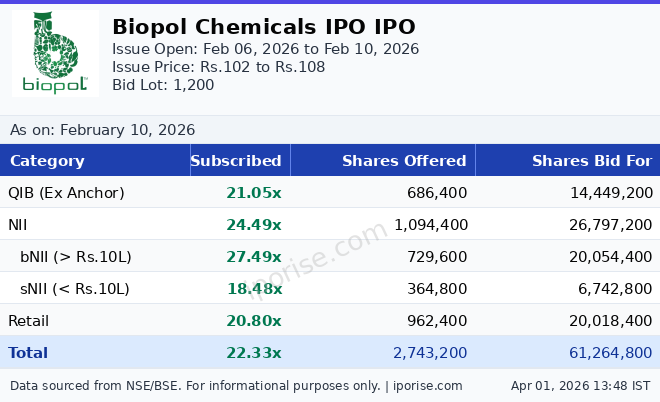Click the As on February 10 date
This screenshot has width=660, height=402.
pos(102,130)
